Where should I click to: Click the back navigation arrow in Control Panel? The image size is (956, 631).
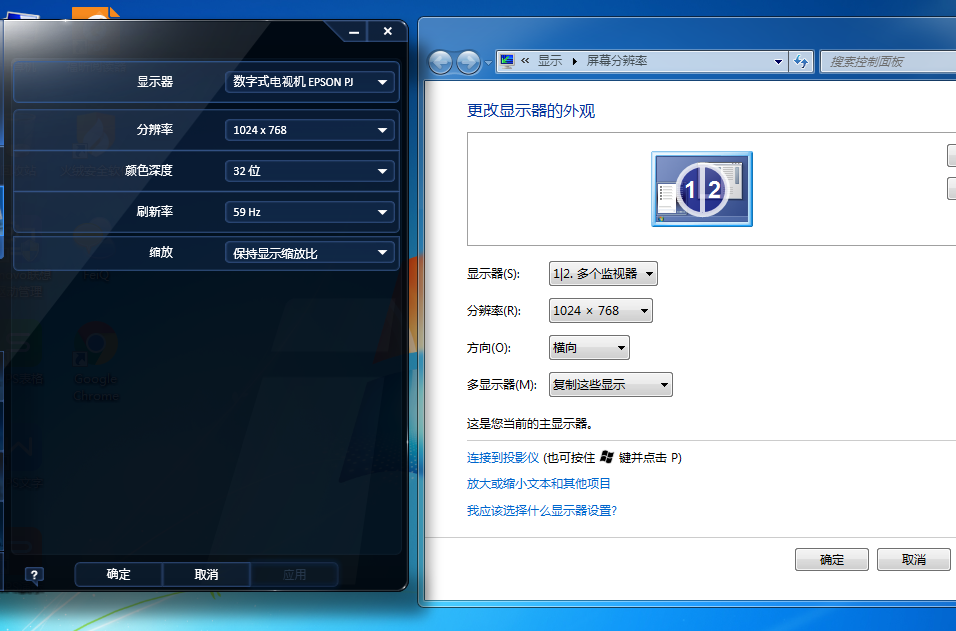pyautogui.click(x=440, y=62)
